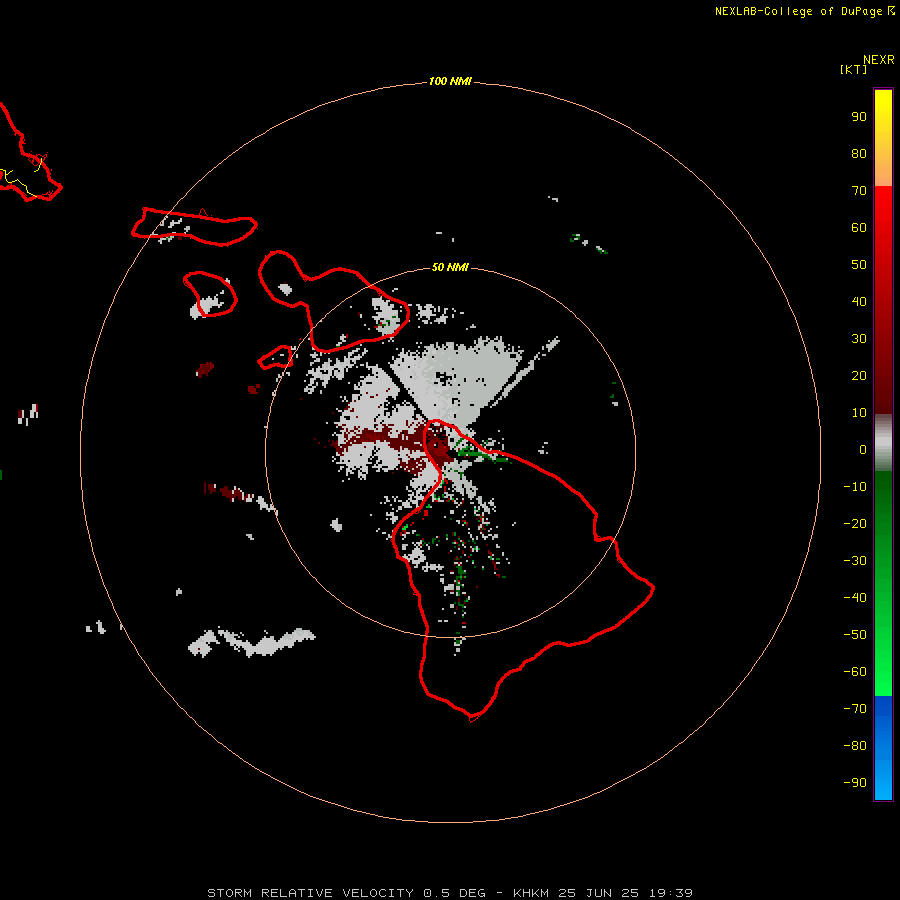Click the -20 scale label
This screenshot has width=900, height=900.
click(855, 524)
